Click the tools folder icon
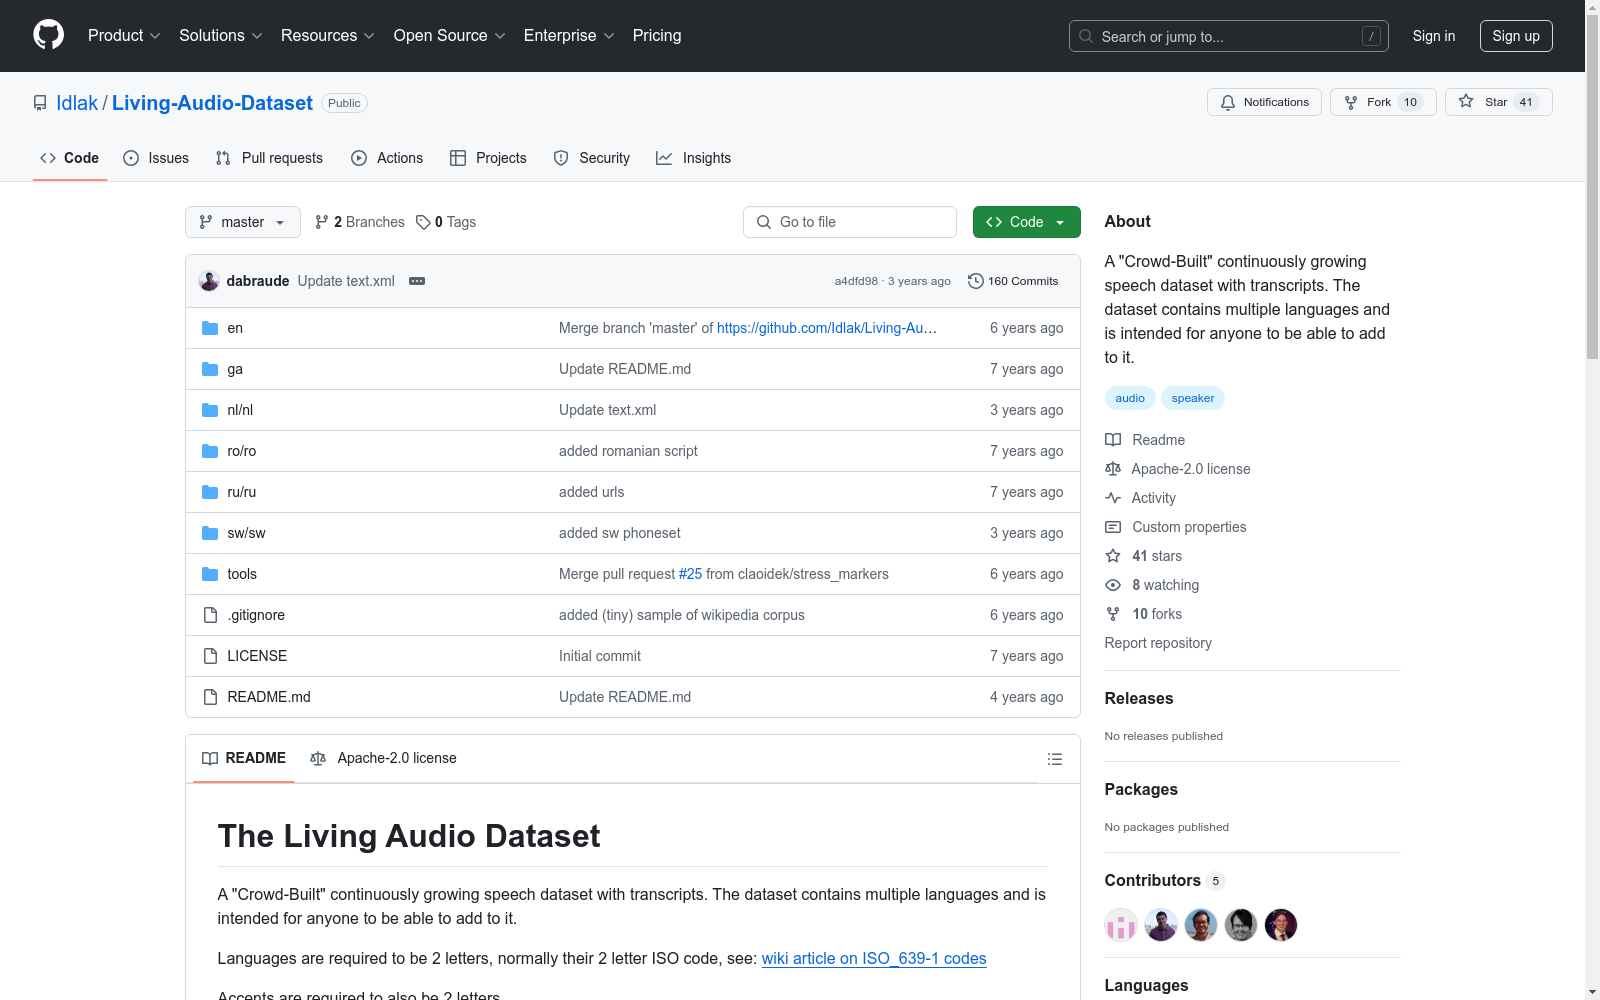Screen dimensions: 1600x1000 pyautogui.click(x=210, y=574)
